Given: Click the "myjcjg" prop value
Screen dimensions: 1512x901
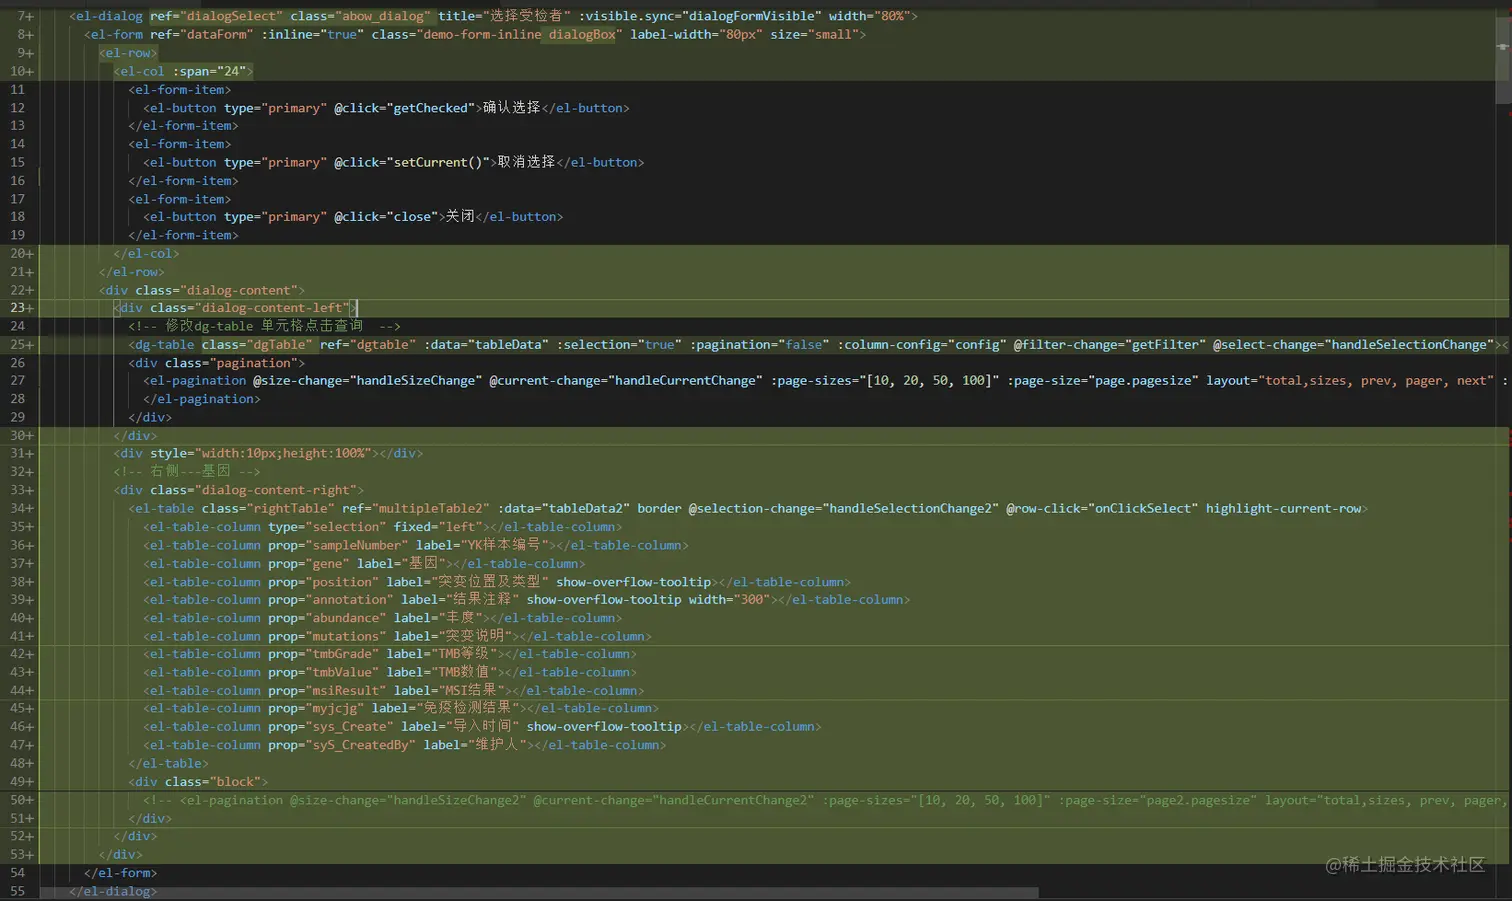Looking at the screenshot, I should (x=335, y=708).
